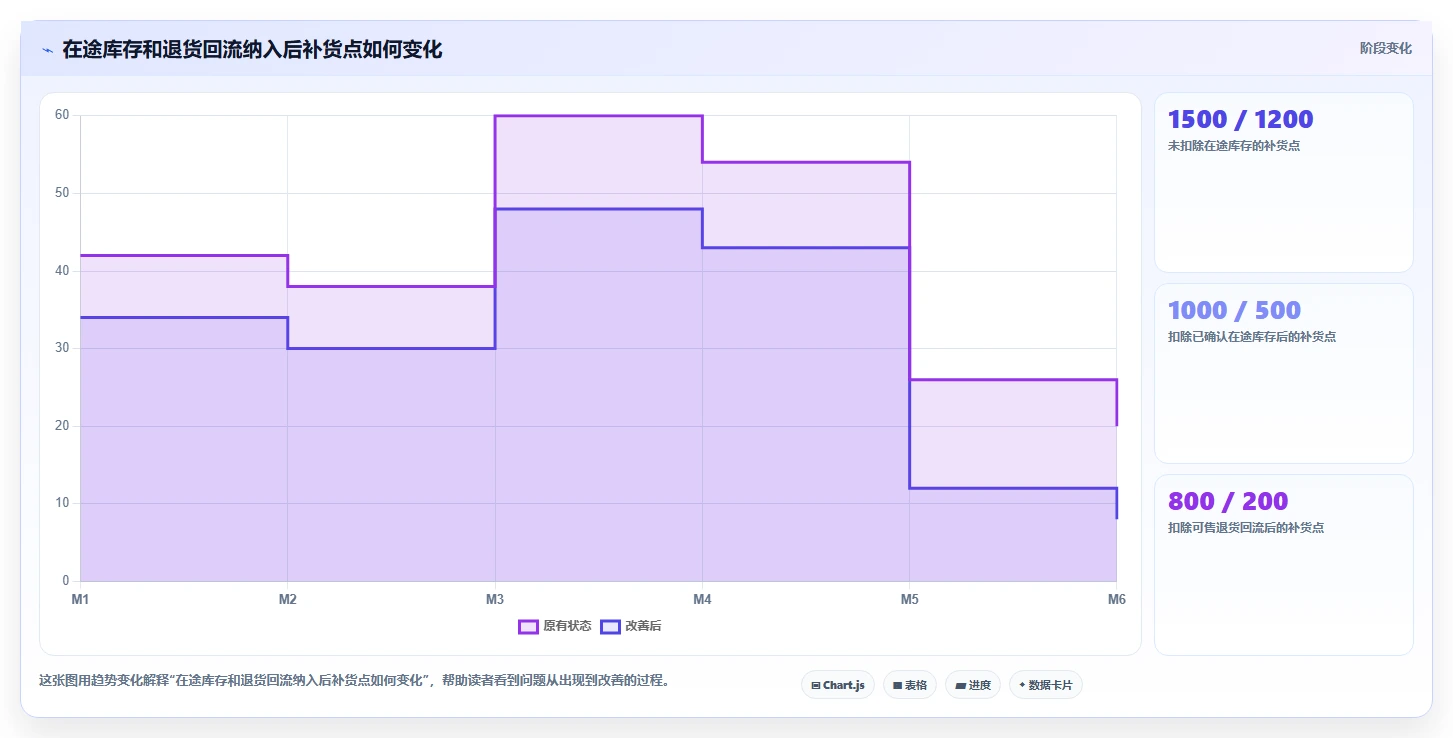
Task: Click the 800 / 200 data card value
Action: (x=1228, y=501)
